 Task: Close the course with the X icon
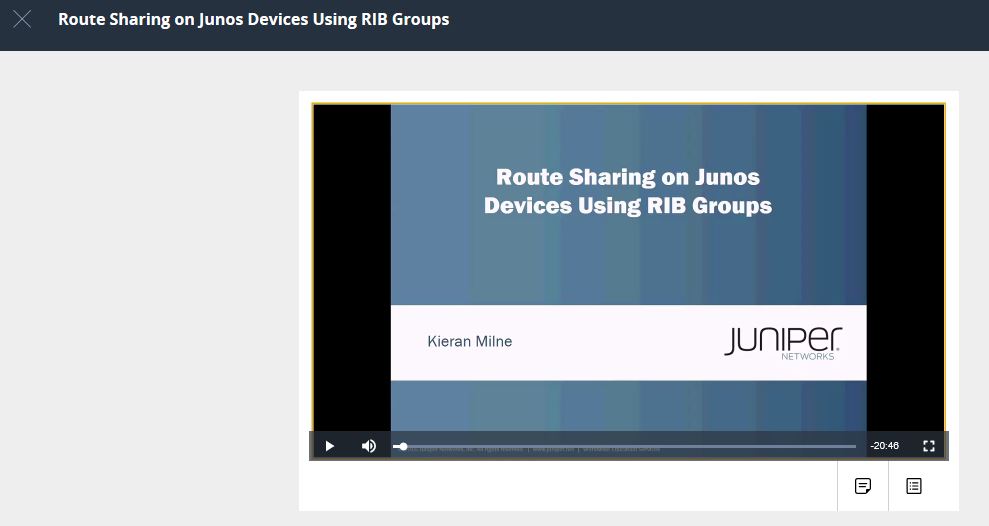(22, 20)
